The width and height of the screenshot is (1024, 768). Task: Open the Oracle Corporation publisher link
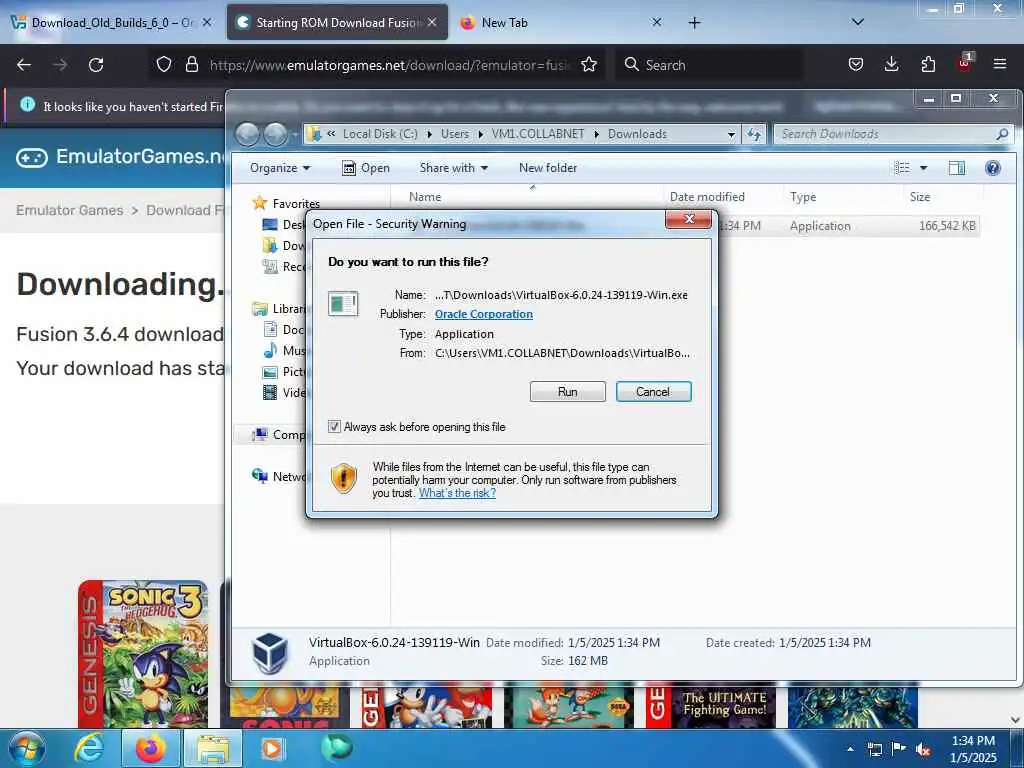[483, 314]
